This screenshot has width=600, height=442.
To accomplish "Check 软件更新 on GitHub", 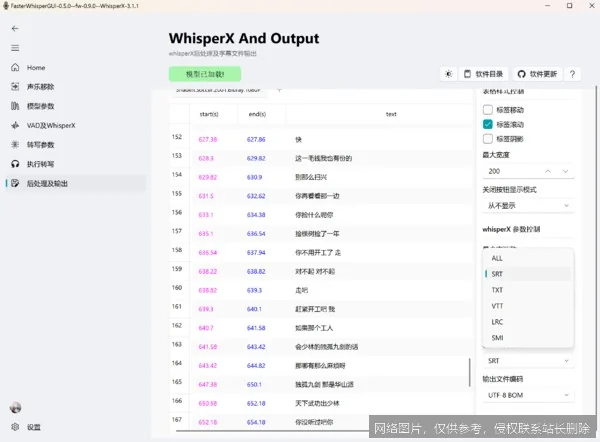I will point(537,74).
